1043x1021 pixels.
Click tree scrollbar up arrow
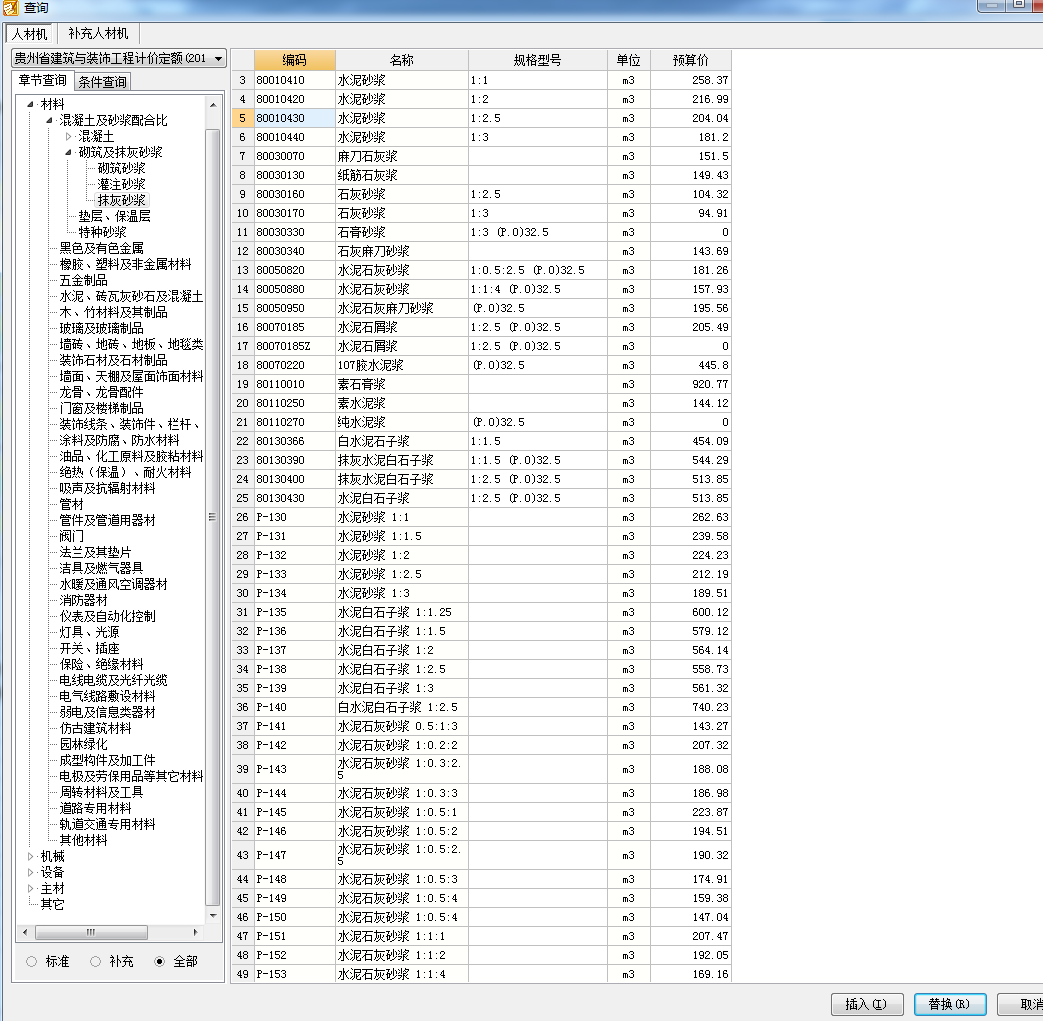(213, 105)
